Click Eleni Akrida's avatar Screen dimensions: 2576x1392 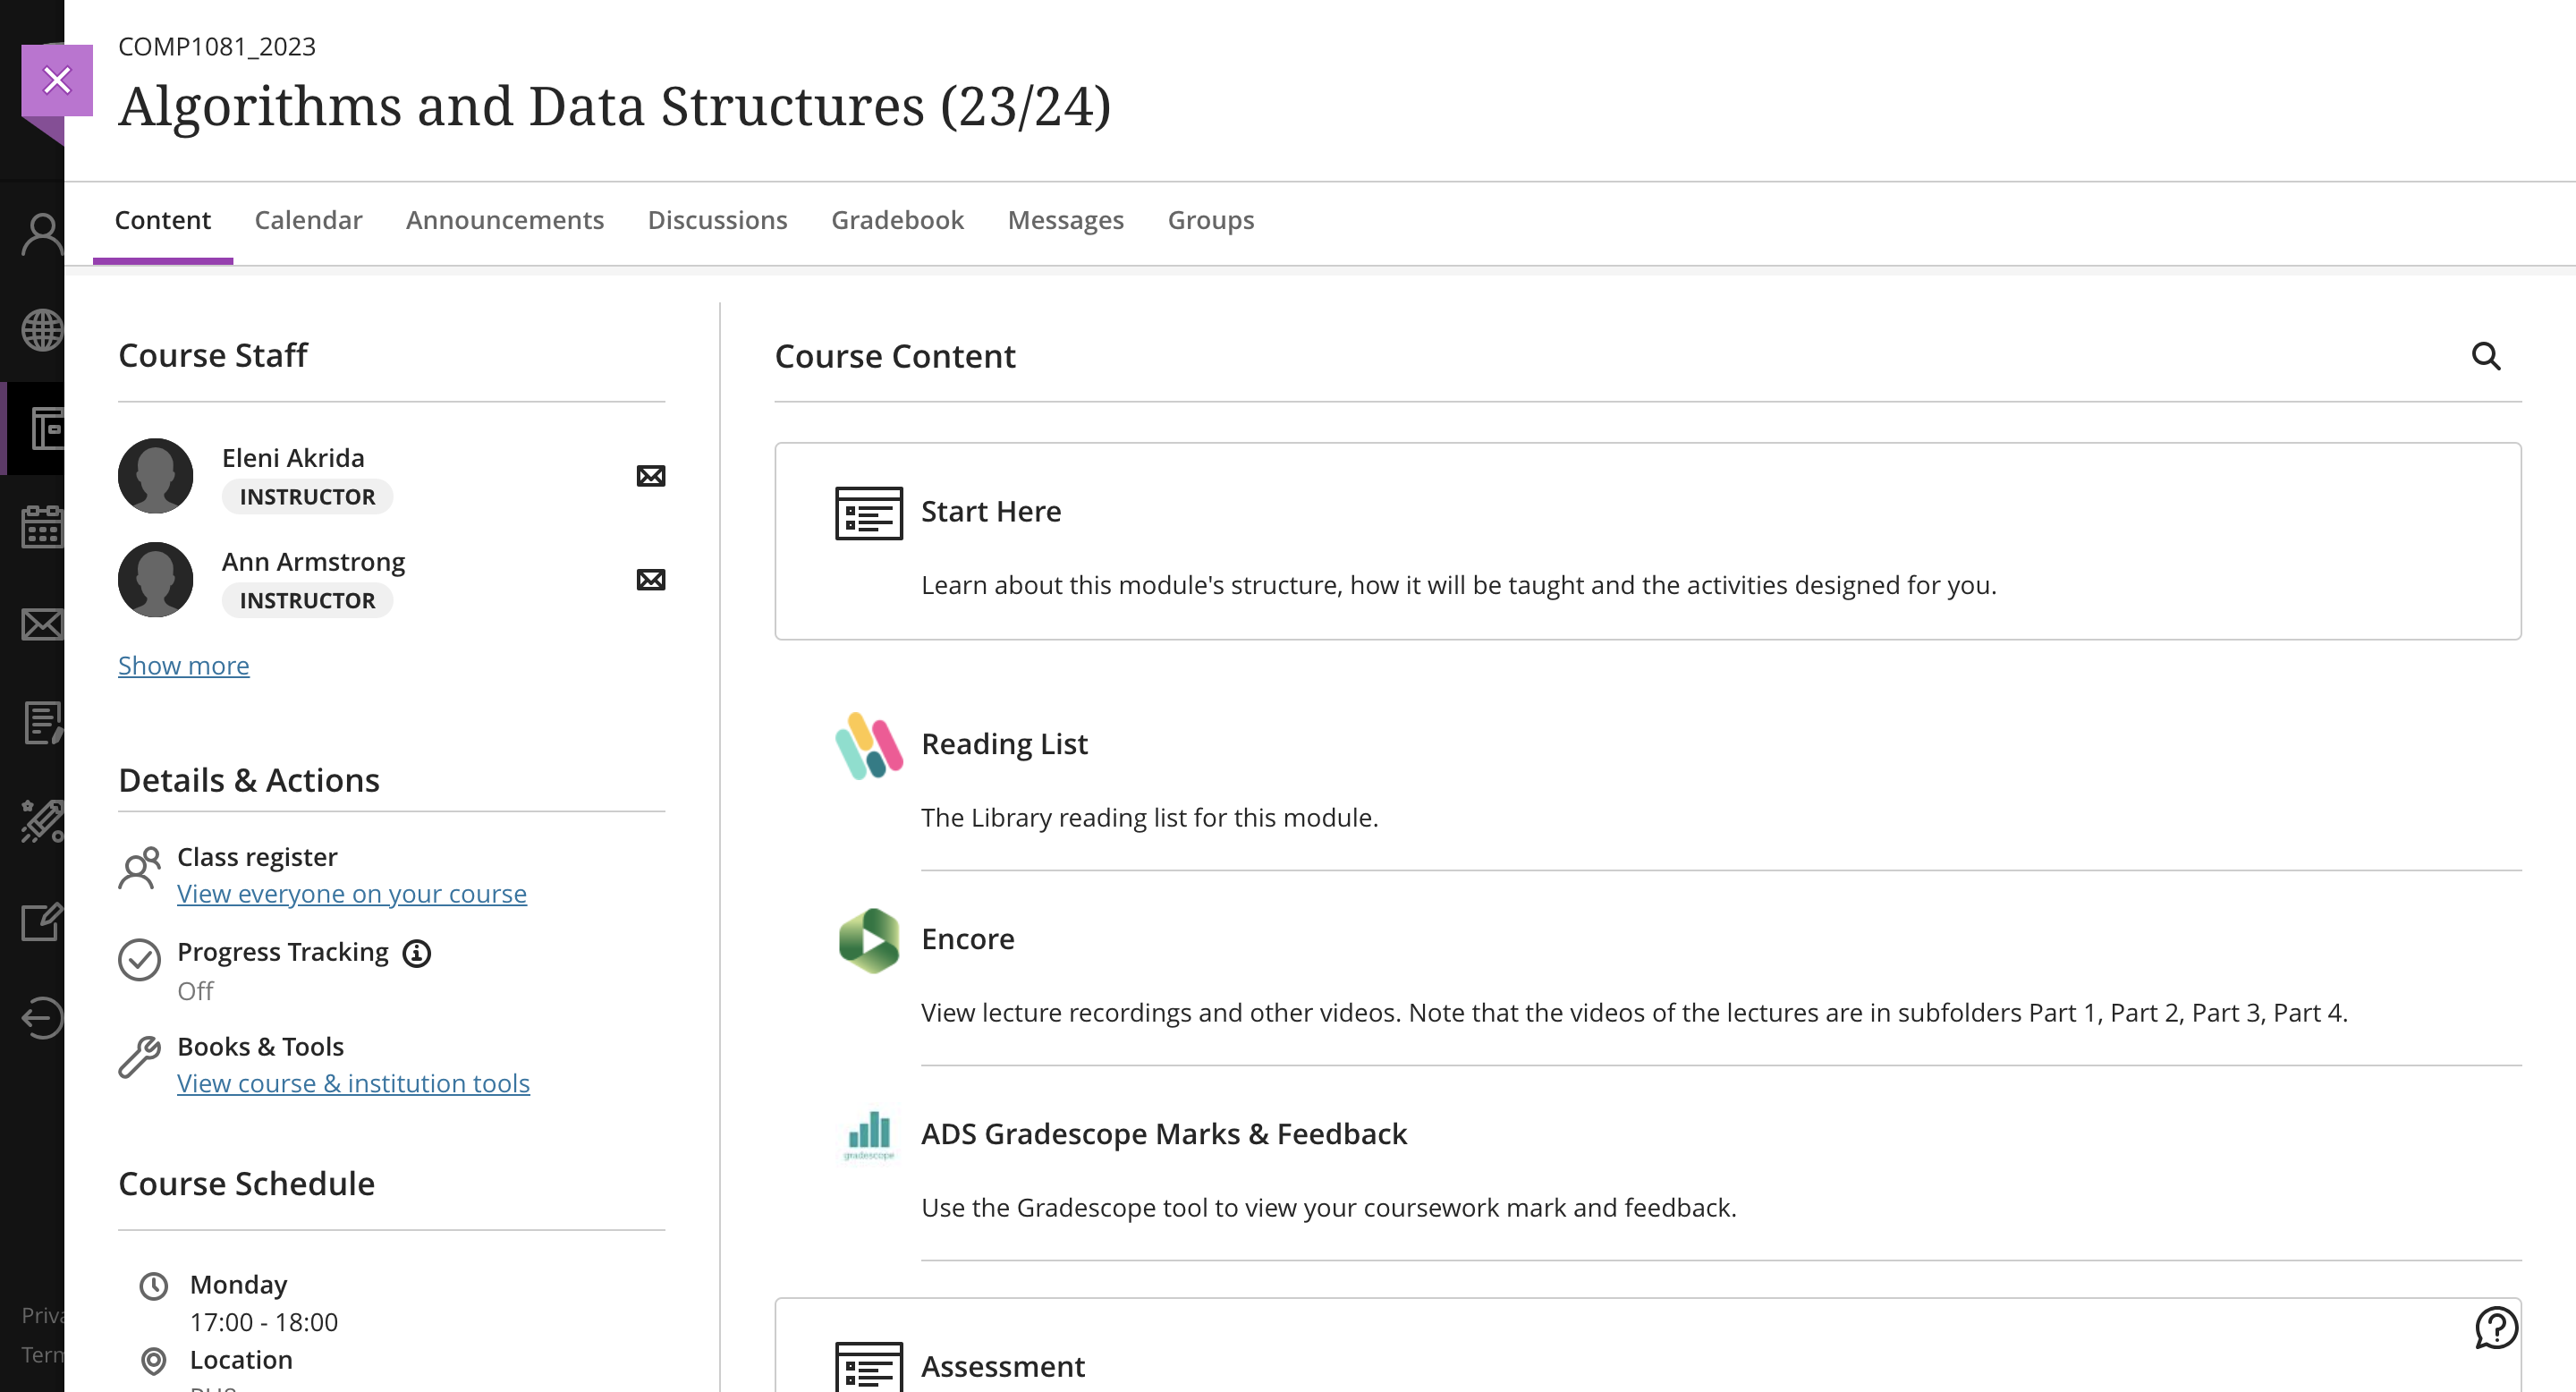[x=156, y=476]
